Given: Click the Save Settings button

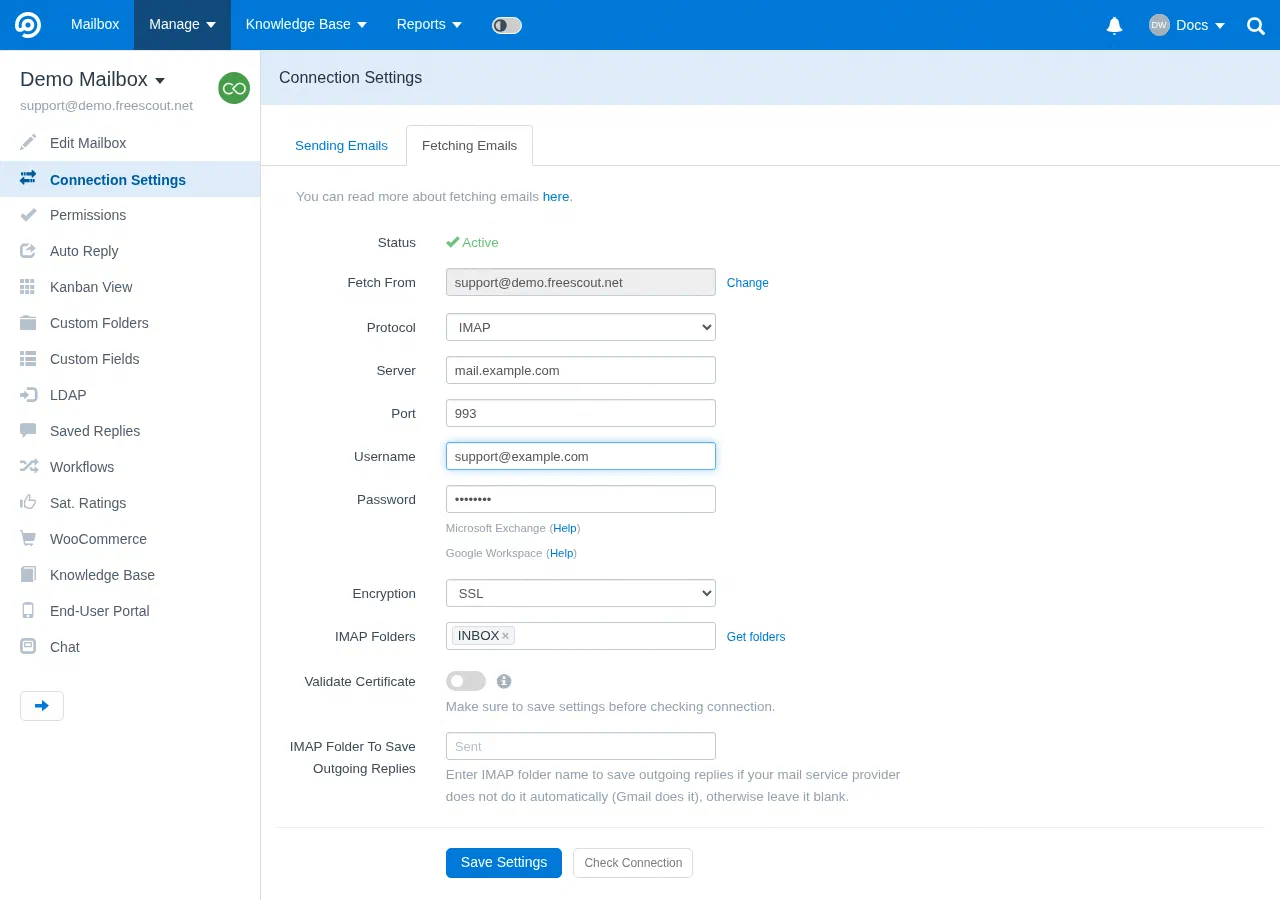Looking at the screenshot, I should point(504,863).
